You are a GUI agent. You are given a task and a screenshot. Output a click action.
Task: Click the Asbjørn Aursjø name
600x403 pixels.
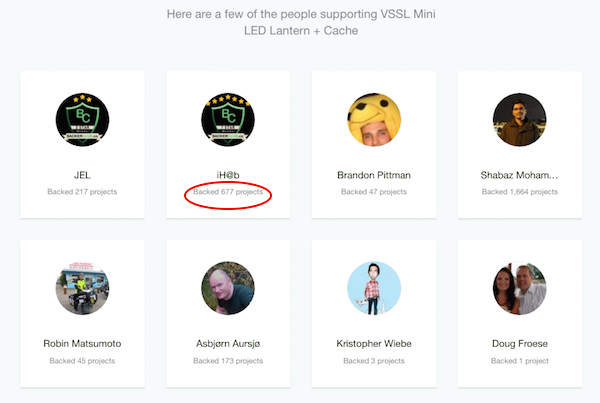point(228,344)
